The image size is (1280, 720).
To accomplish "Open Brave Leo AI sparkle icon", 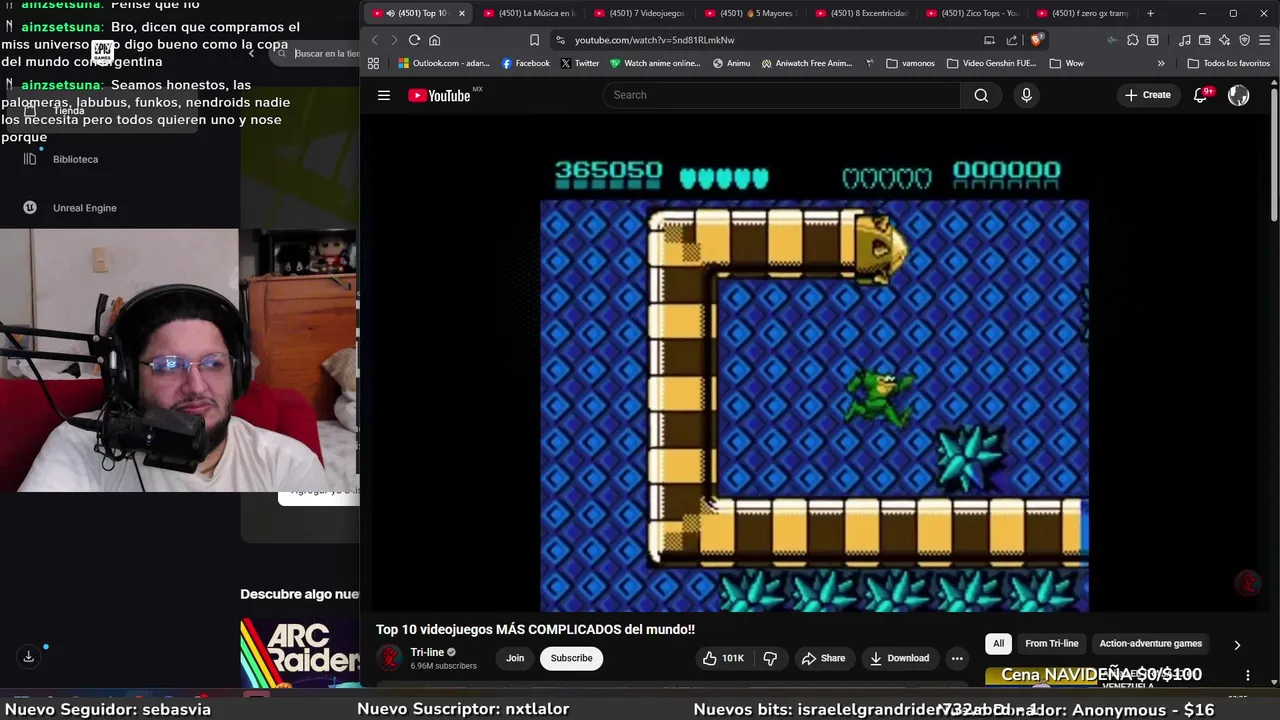I will click(1225, 40).
